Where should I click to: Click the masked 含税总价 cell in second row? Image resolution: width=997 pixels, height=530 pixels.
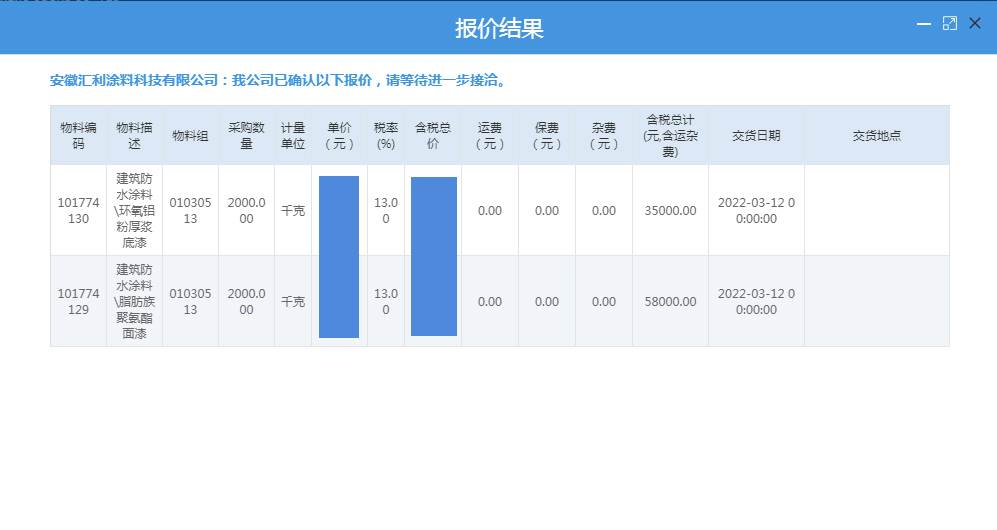point(433,300)
